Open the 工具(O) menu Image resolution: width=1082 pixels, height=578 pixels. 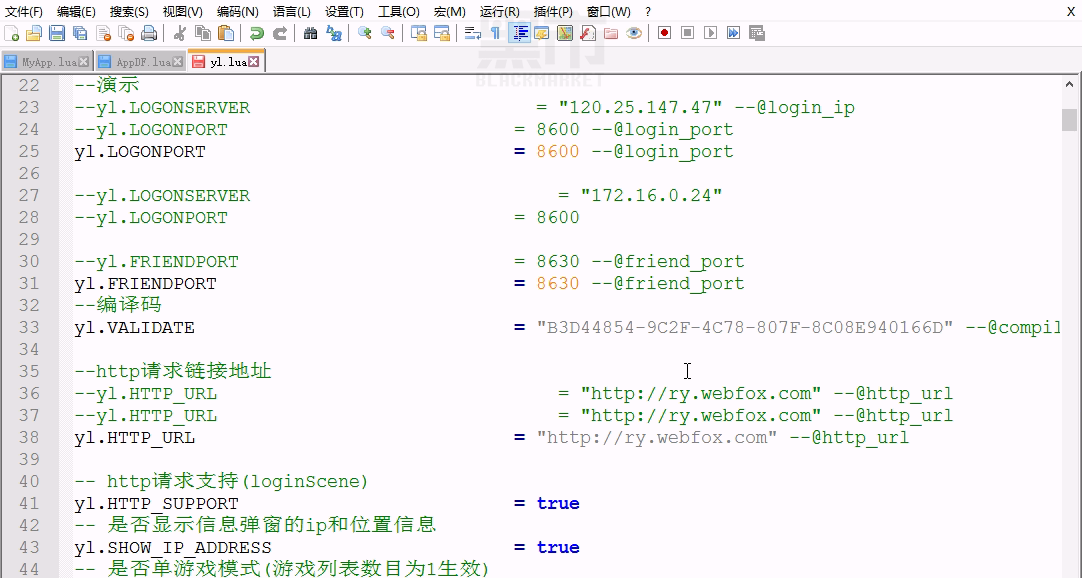tap(399, 12)
